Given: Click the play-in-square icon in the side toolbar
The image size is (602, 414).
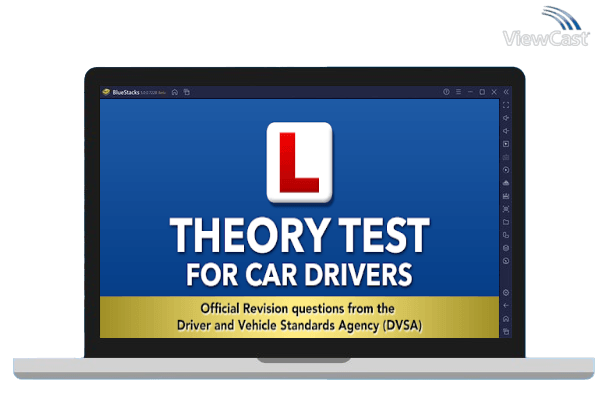Looking at the screenshot, I should 506,144.
